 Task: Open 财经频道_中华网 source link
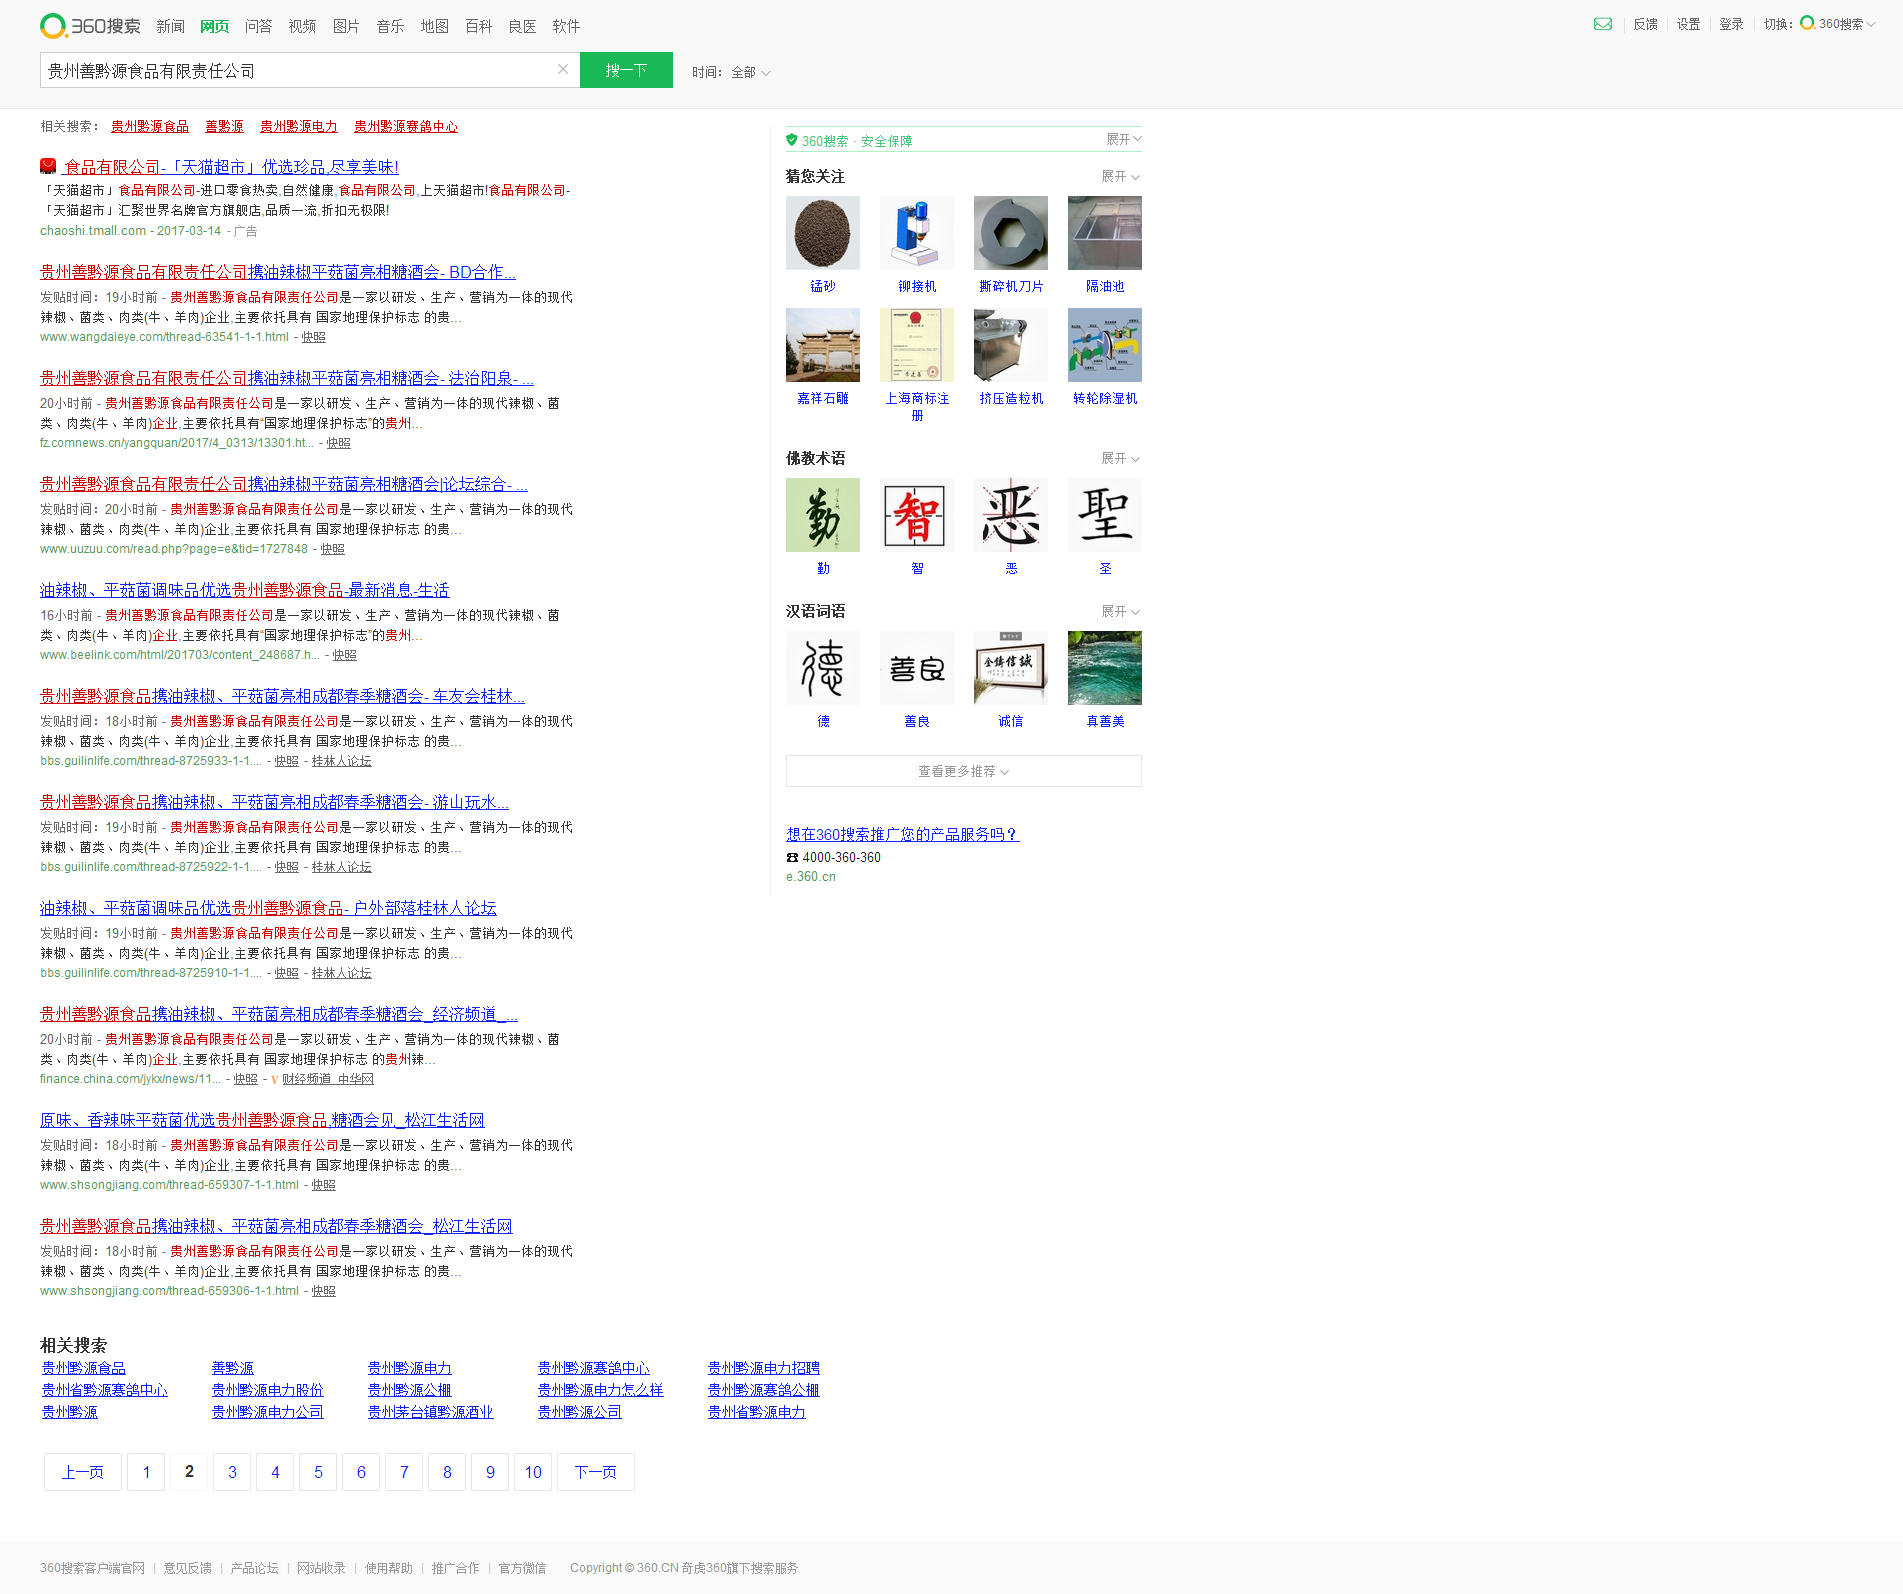tap(328, 1079)
